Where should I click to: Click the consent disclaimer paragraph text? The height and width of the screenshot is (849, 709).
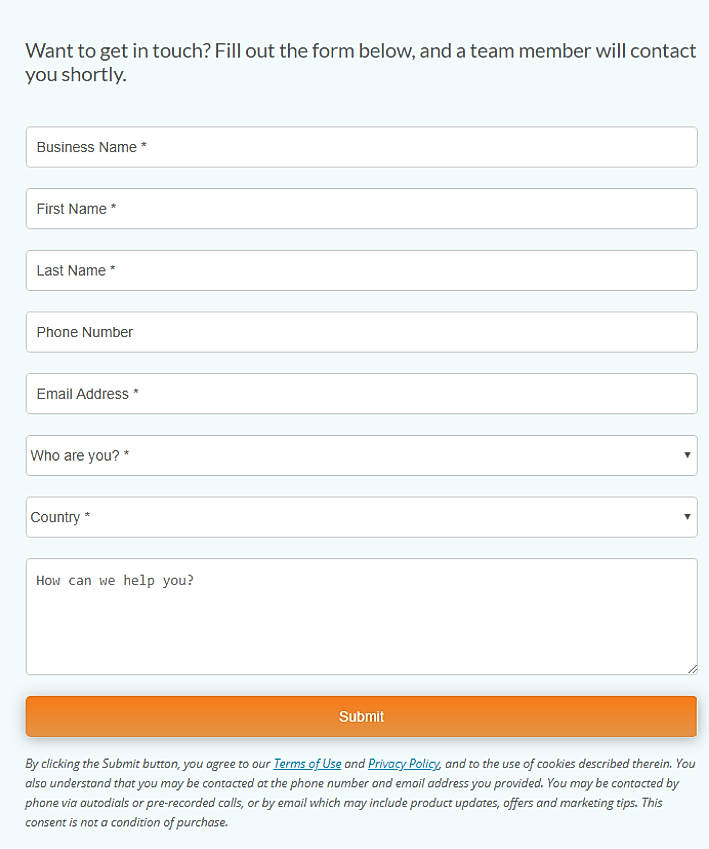coord(360,793)
